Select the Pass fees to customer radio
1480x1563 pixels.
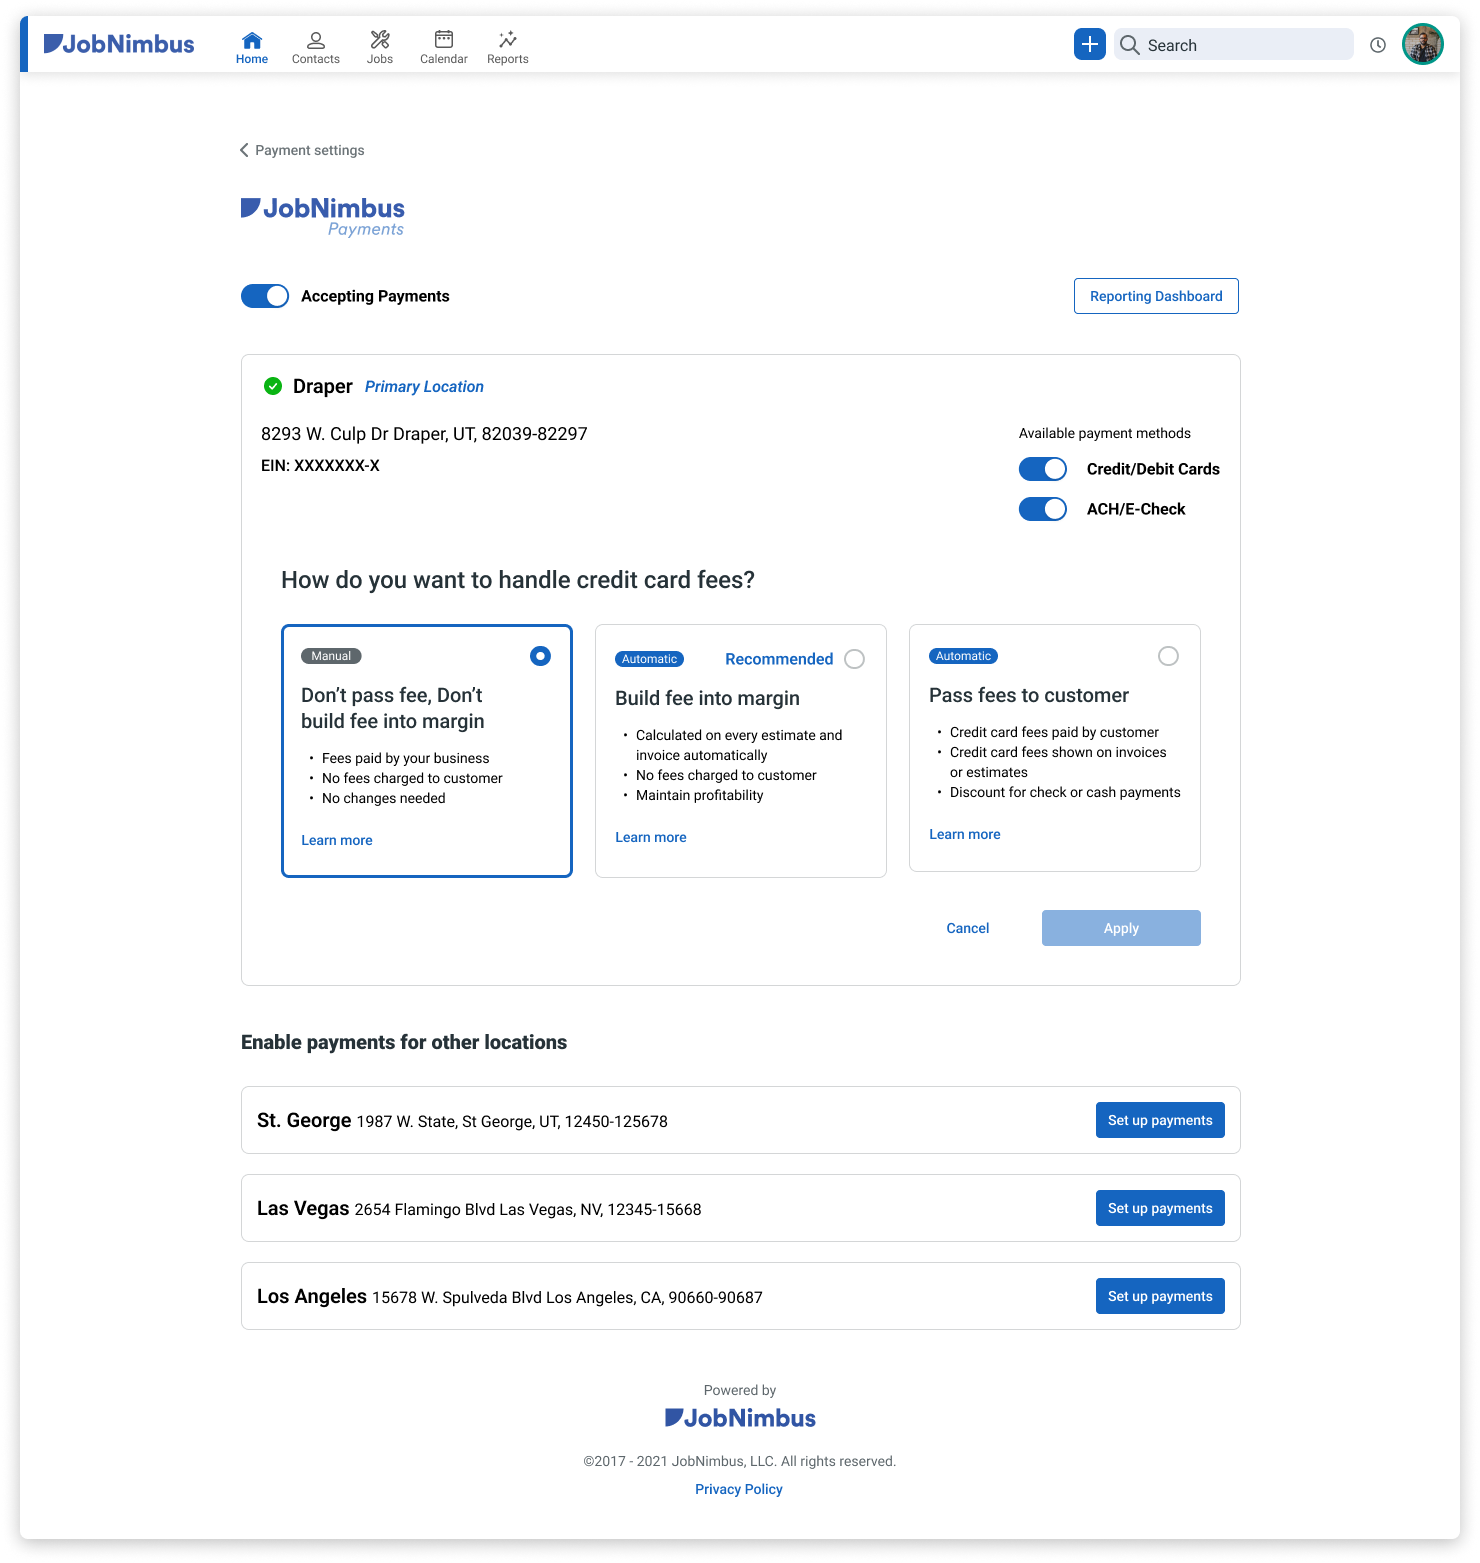[x=1168, y=656]
